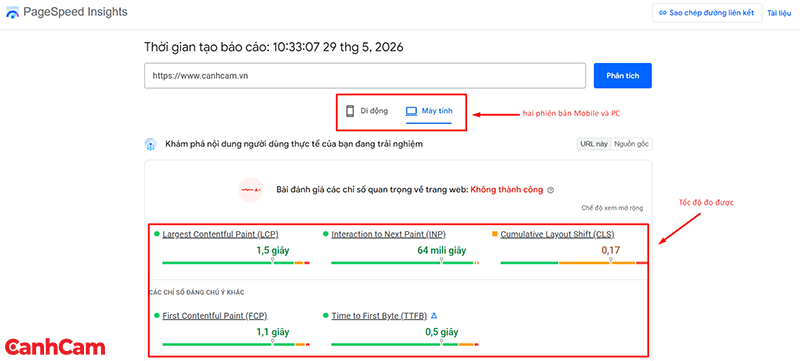Select the Nguồn gốc toggle
This screenshot has height=361, width=800.
pos(632,144)
